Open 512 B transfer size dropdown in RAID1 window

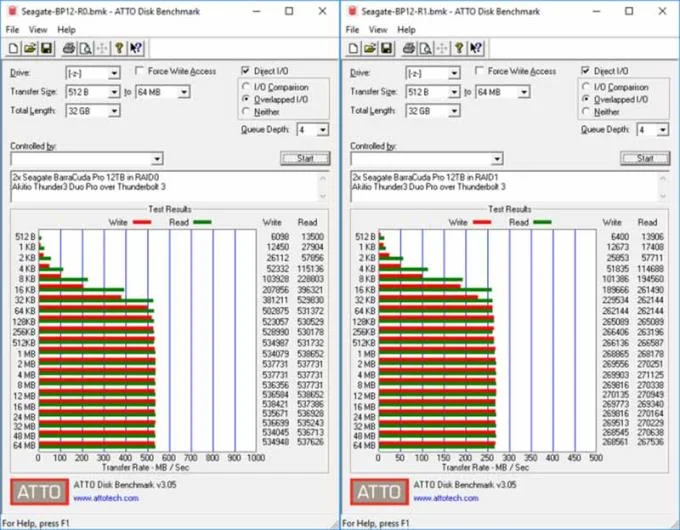tap(433, 92)
